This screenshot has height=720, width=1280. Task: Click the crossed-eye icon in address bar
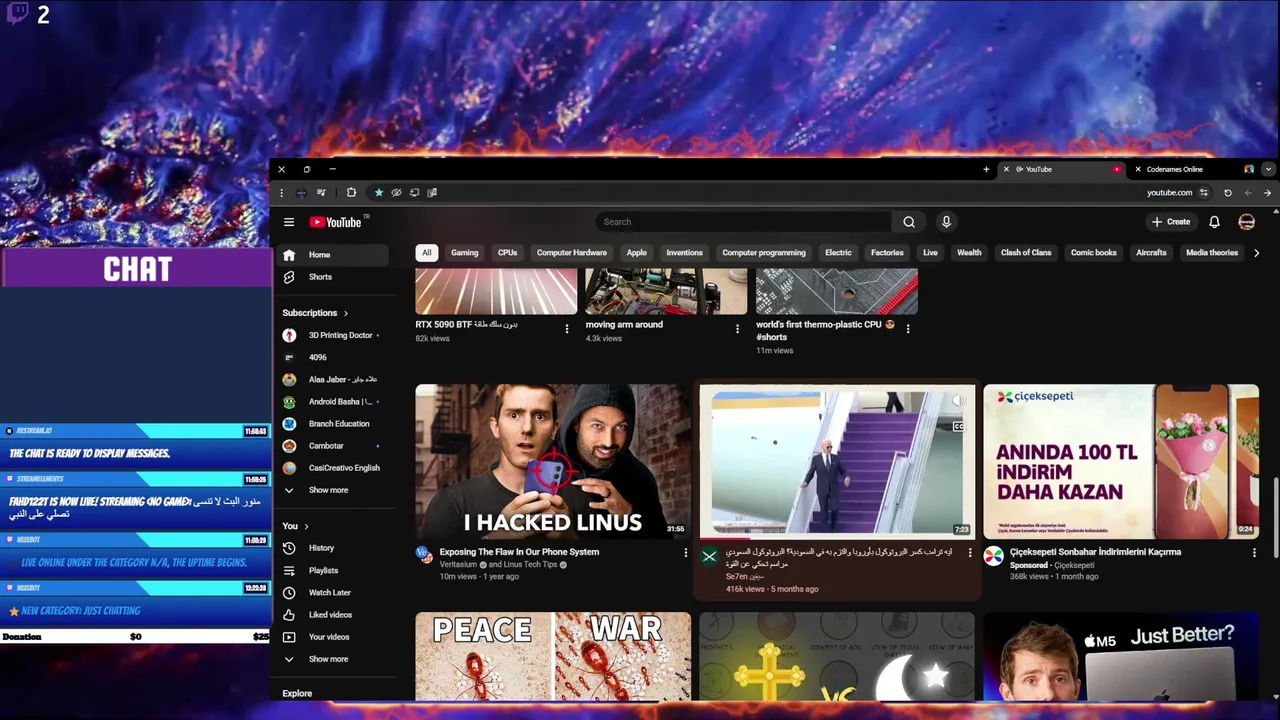point(396,193)
